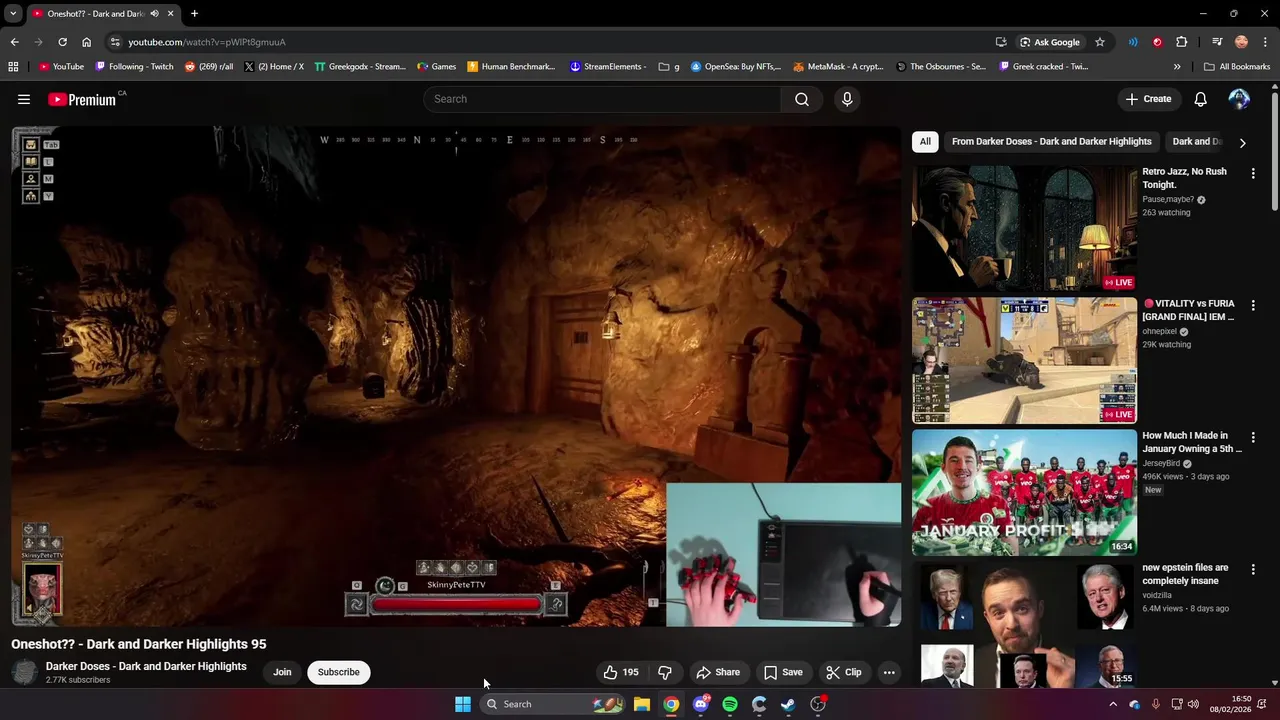Image resolution: width=1280 pixels, height=720 pixels.
Task: Click the YouTube search magnifier button
Action: pyautogui.click(x=802, y=99)
